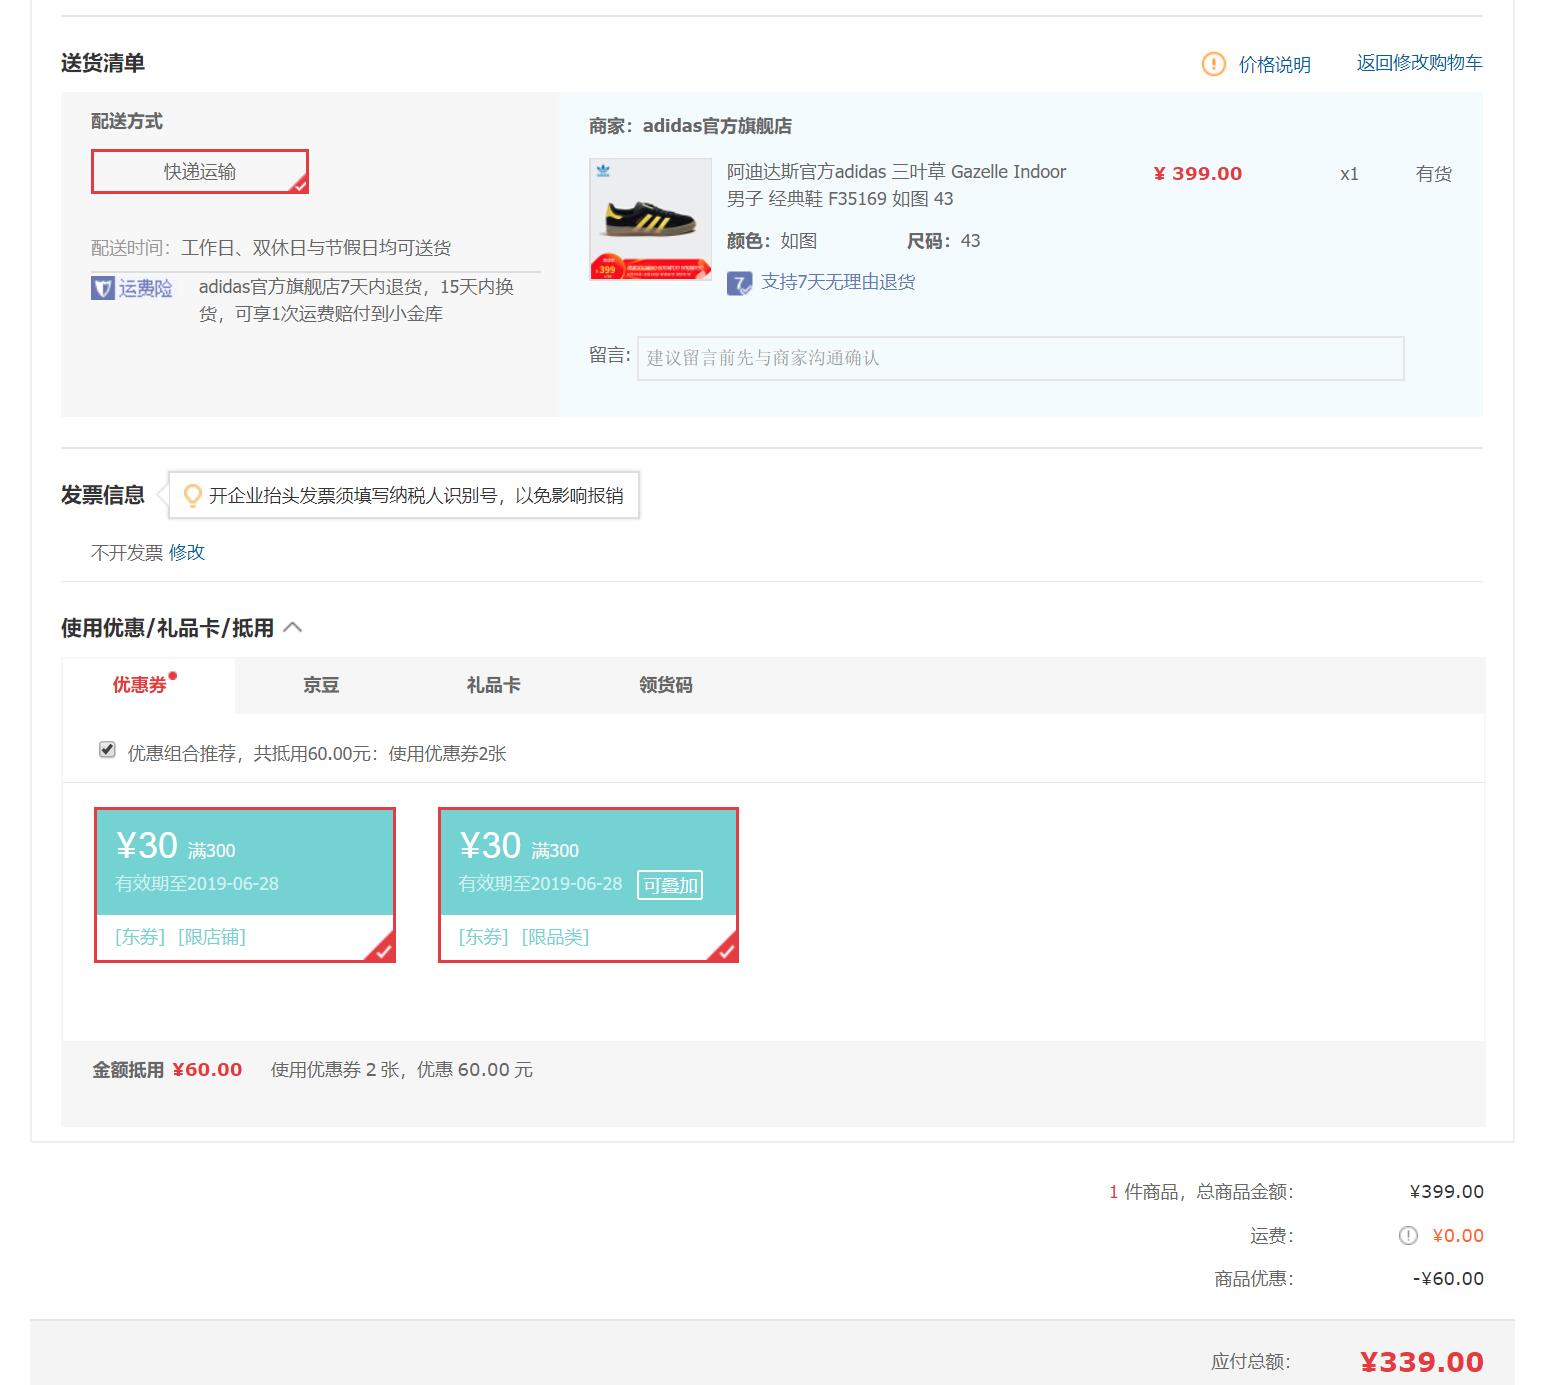This screenshot has height=1385, width=1550.
Task: Open the adidas Gazelle shoe thumbnail
Action: [650, 219]
